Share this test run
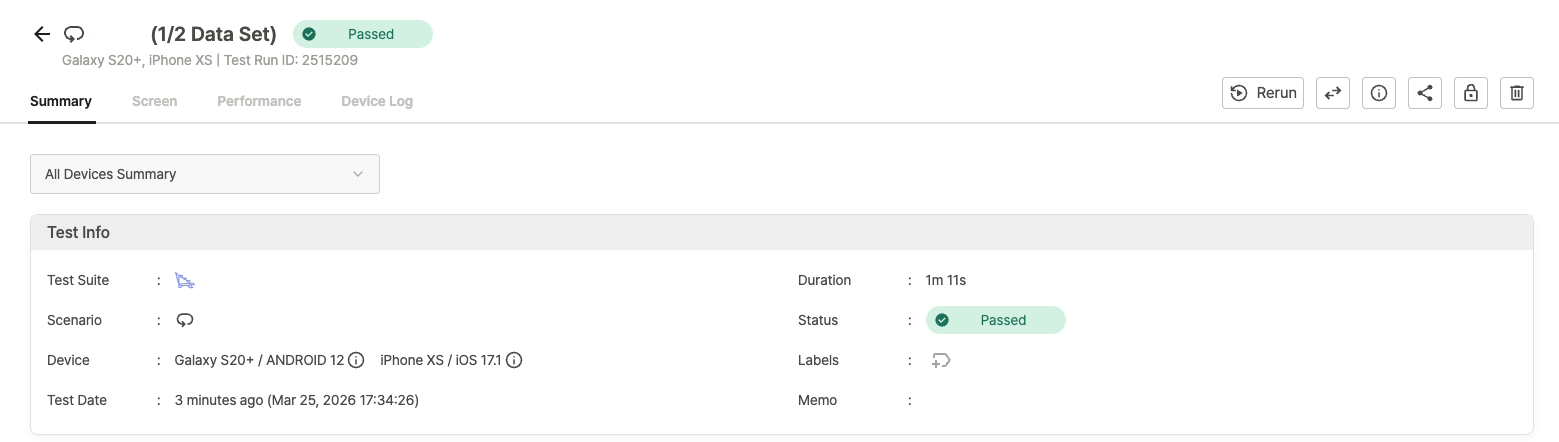 1425,93
